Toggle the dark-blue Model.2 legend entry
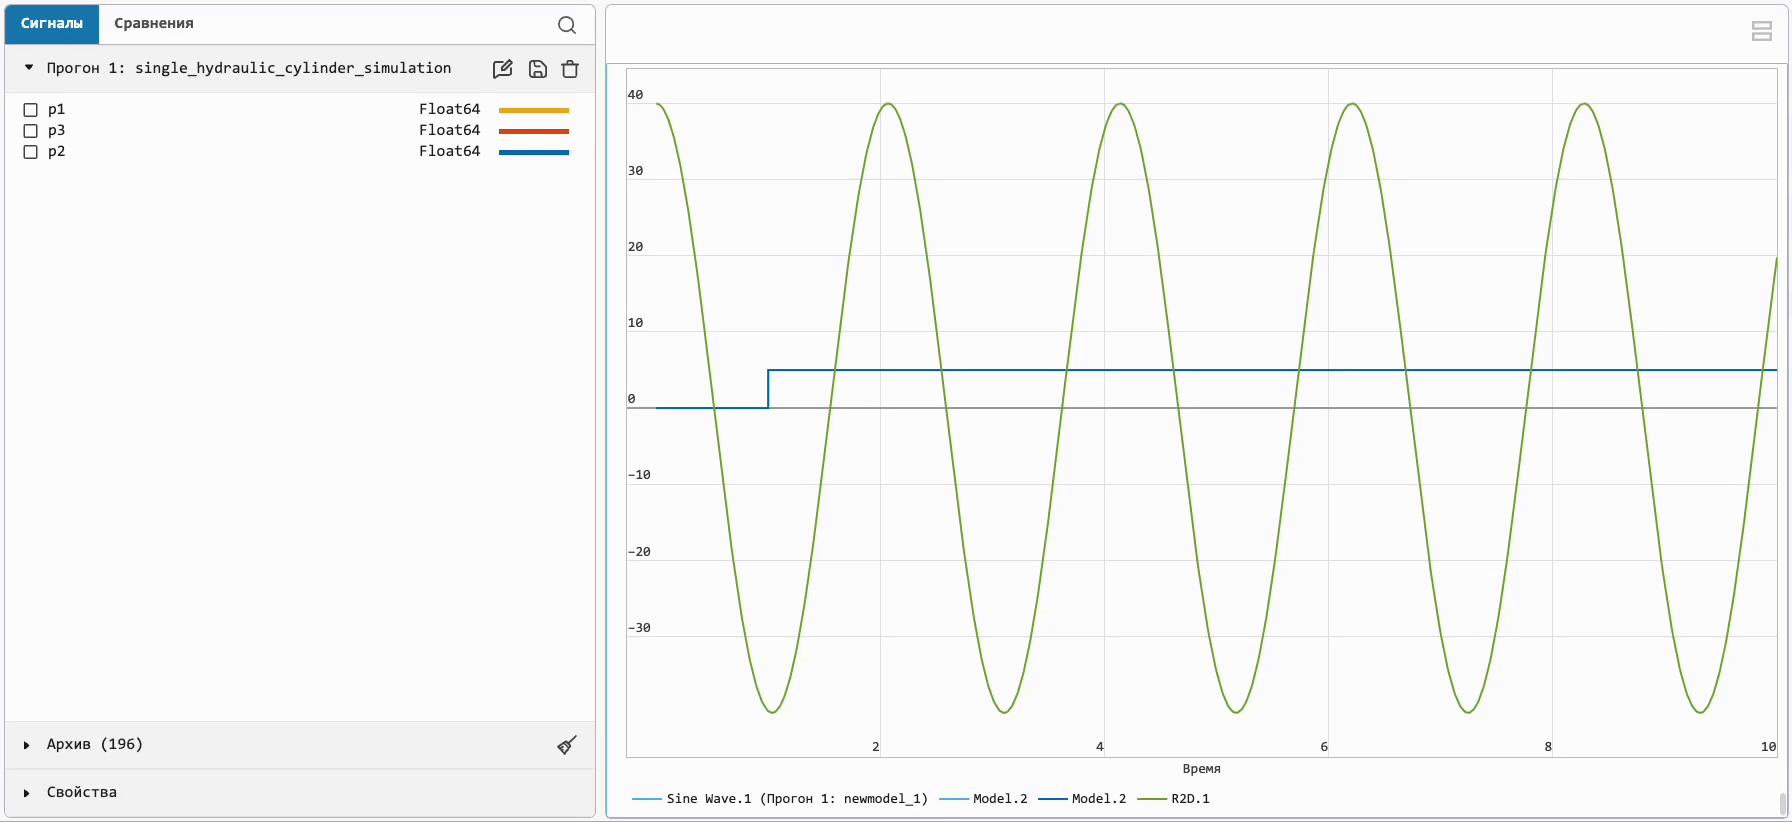1792x822 pixels. pyautogui.click(x=1082, y=799)
